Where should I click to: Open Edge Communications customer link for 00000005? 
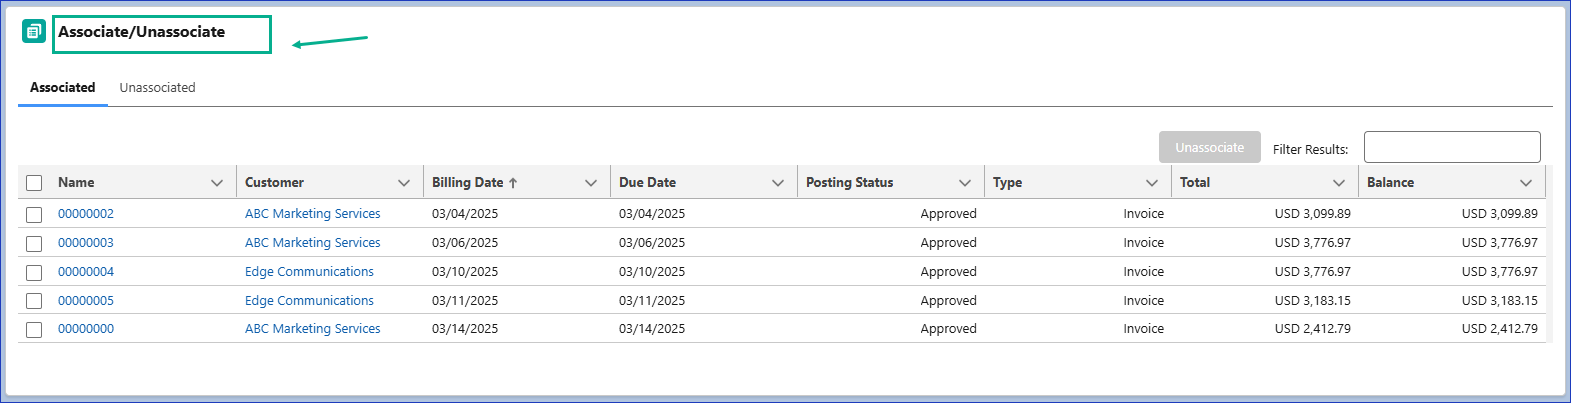pos(309,301)
